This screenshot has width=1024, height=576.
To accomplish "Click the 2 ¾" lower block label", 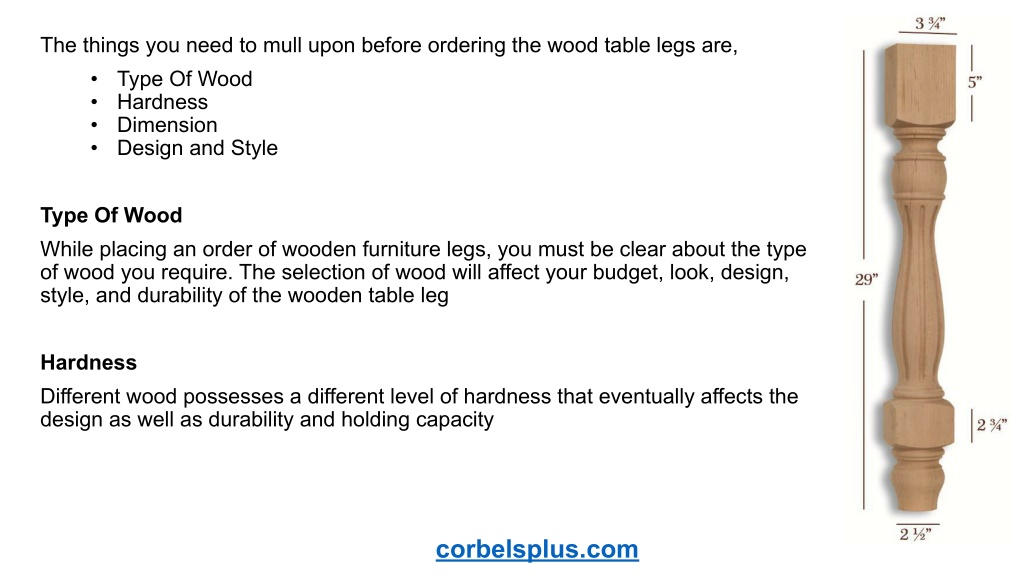I will (991, 425).
